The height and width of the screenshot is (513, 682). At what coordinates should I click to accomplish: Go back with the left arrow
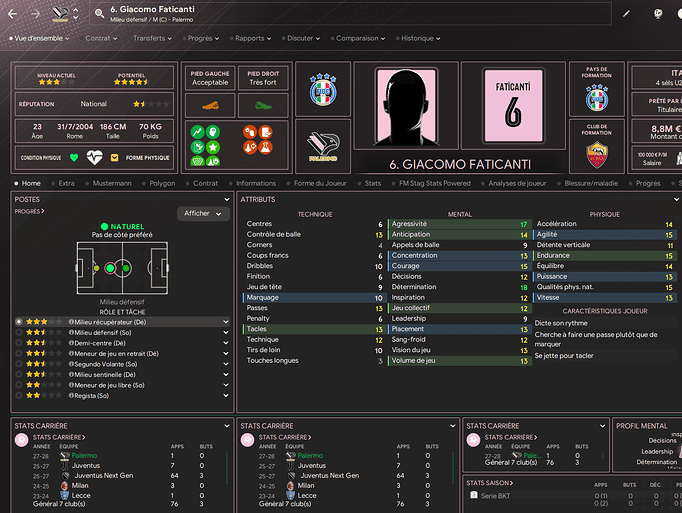pos(13,14)
